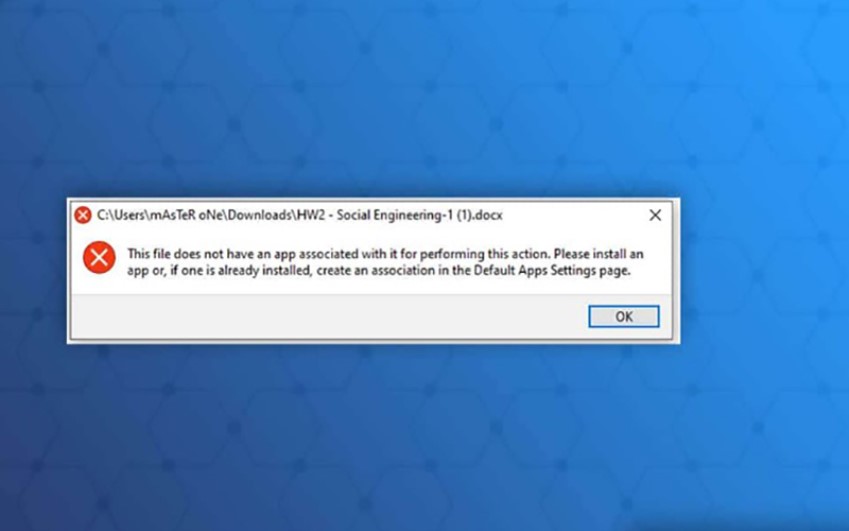Click the "Default Apps Settings page" text
This screenshot has height=531, width=849.
coord(551,270)
